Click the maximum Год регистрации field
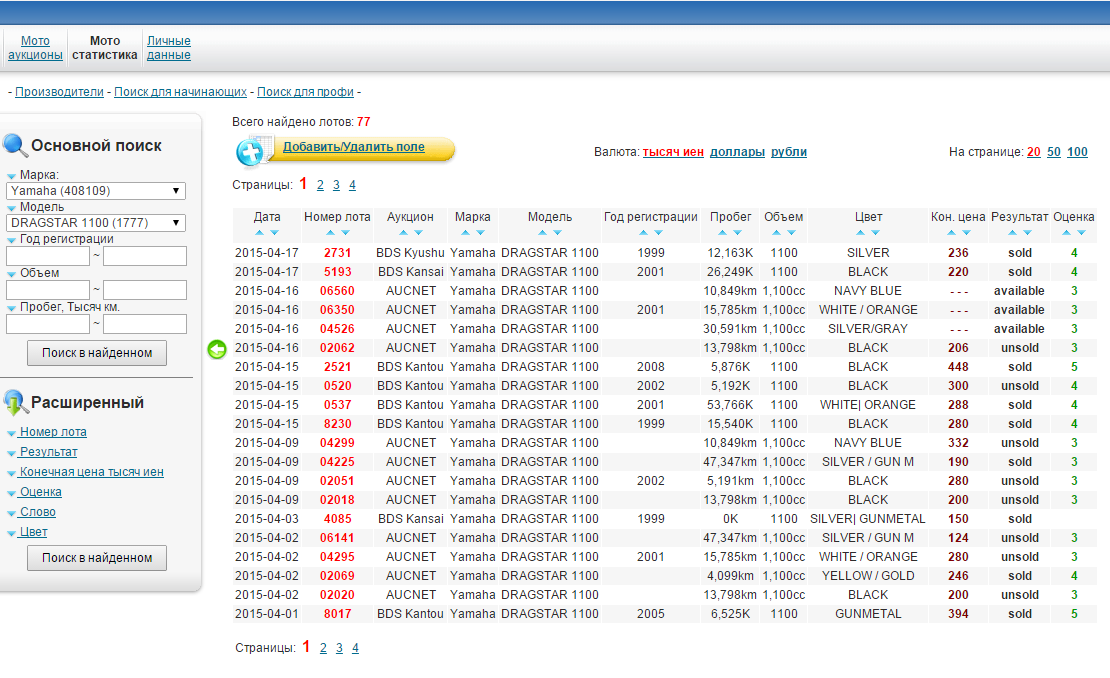The width and height of the screenshot is (1110, 678). point(145,256)
